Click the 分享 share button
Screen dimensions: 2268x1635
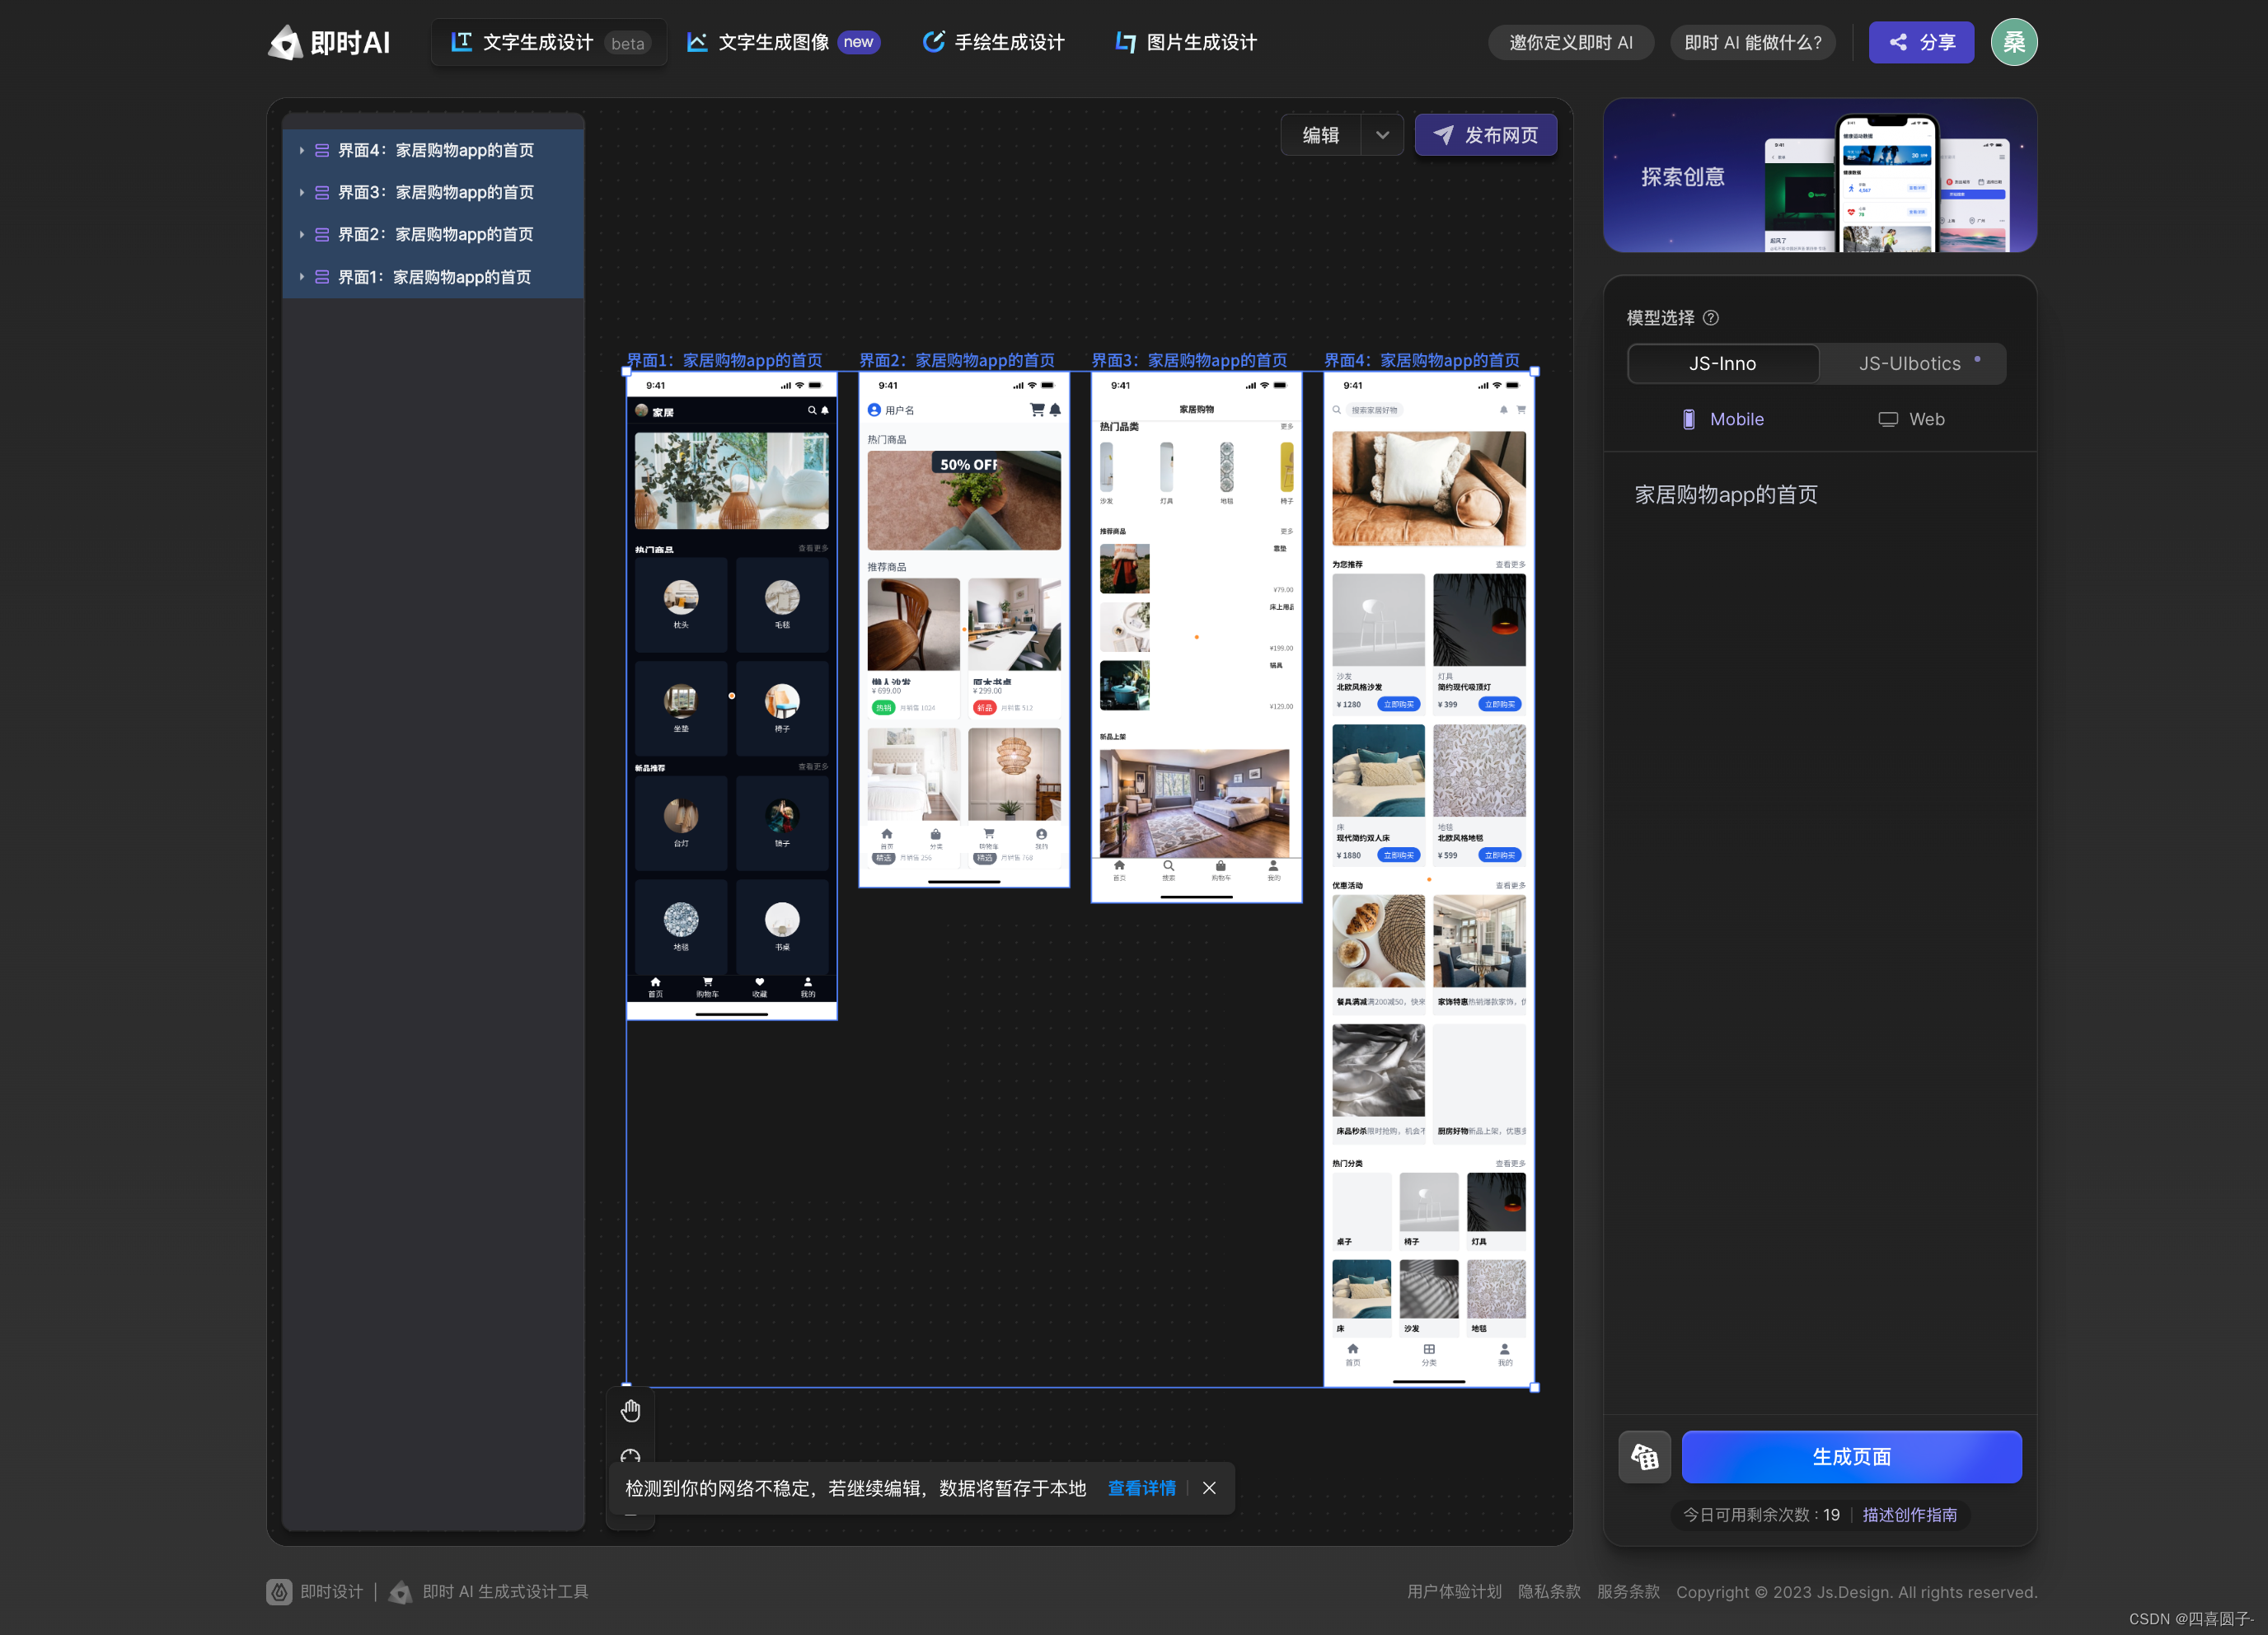pos(1920,43)
